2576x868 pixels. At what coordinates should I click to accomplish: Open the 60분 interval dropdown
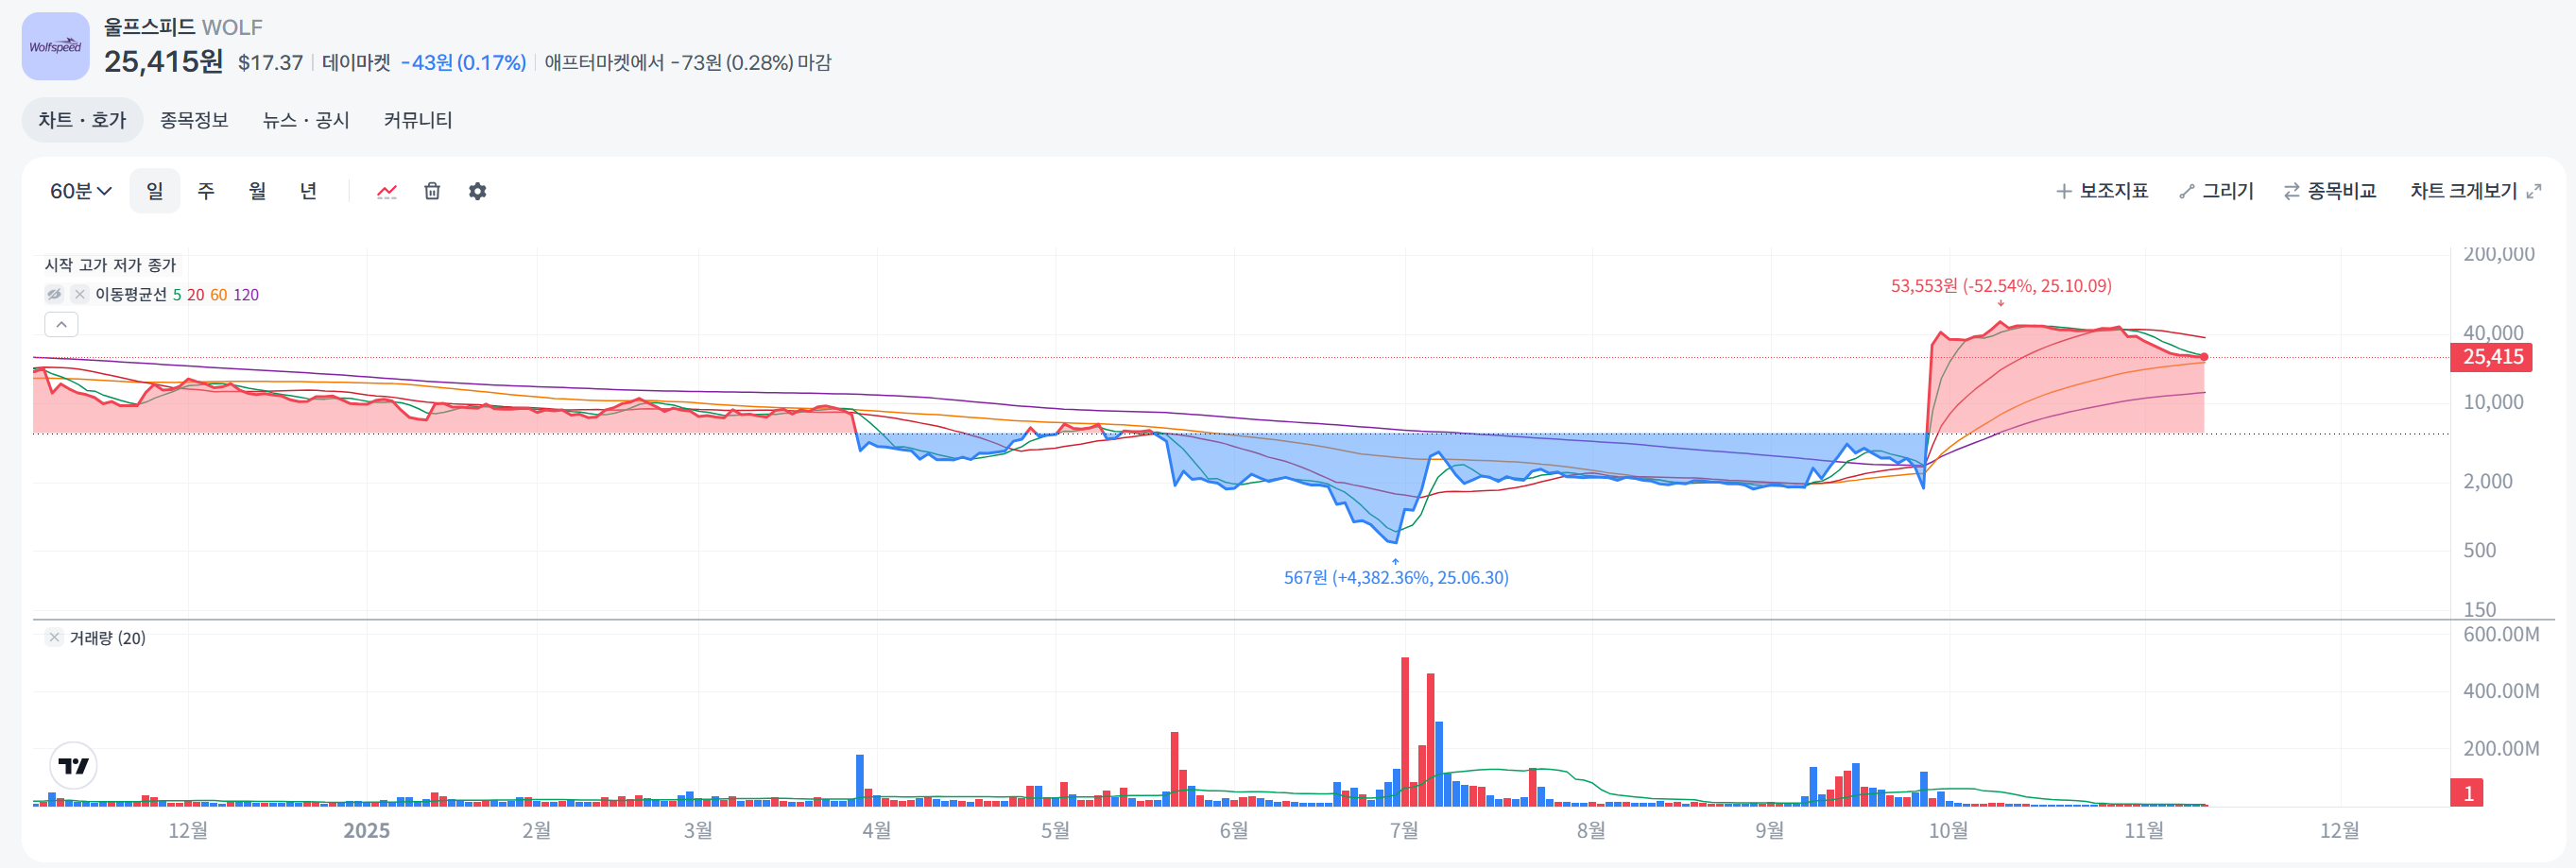(81, 191)
